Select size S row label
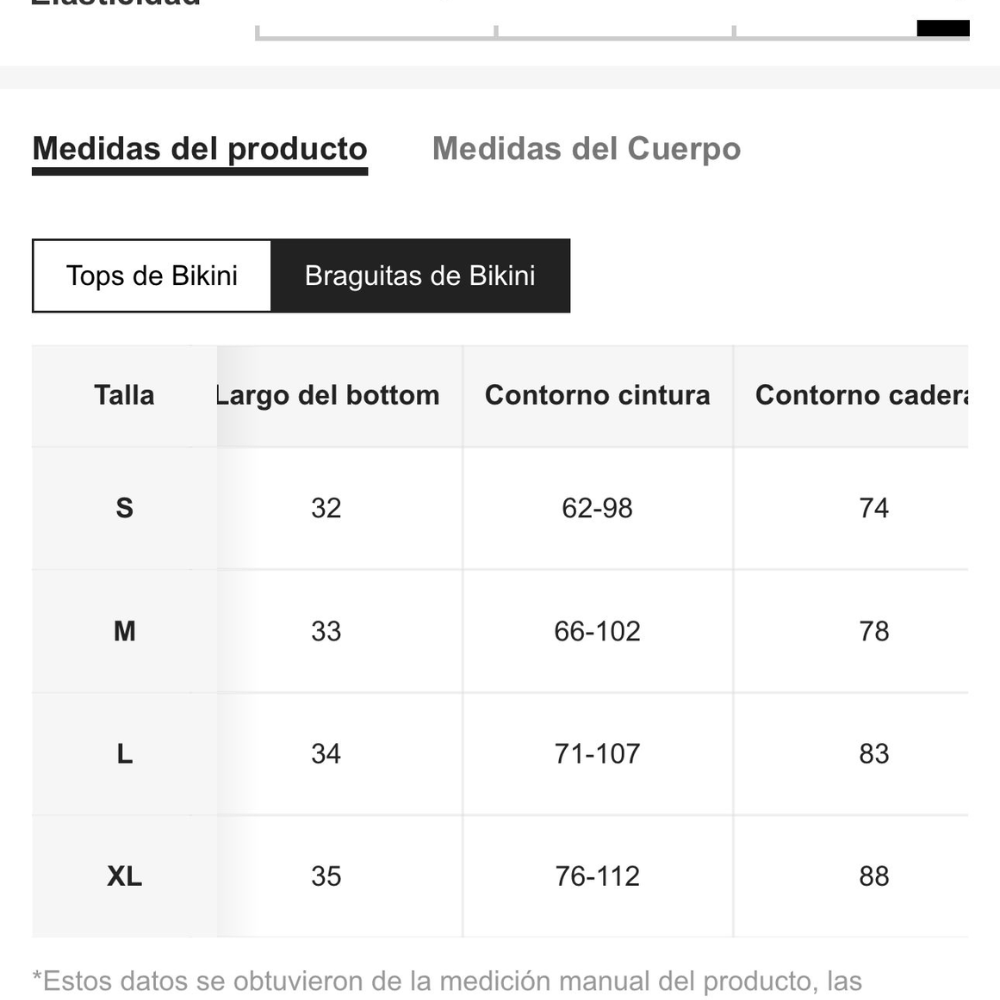The image size is (1000, 1000). coord(124,508)
